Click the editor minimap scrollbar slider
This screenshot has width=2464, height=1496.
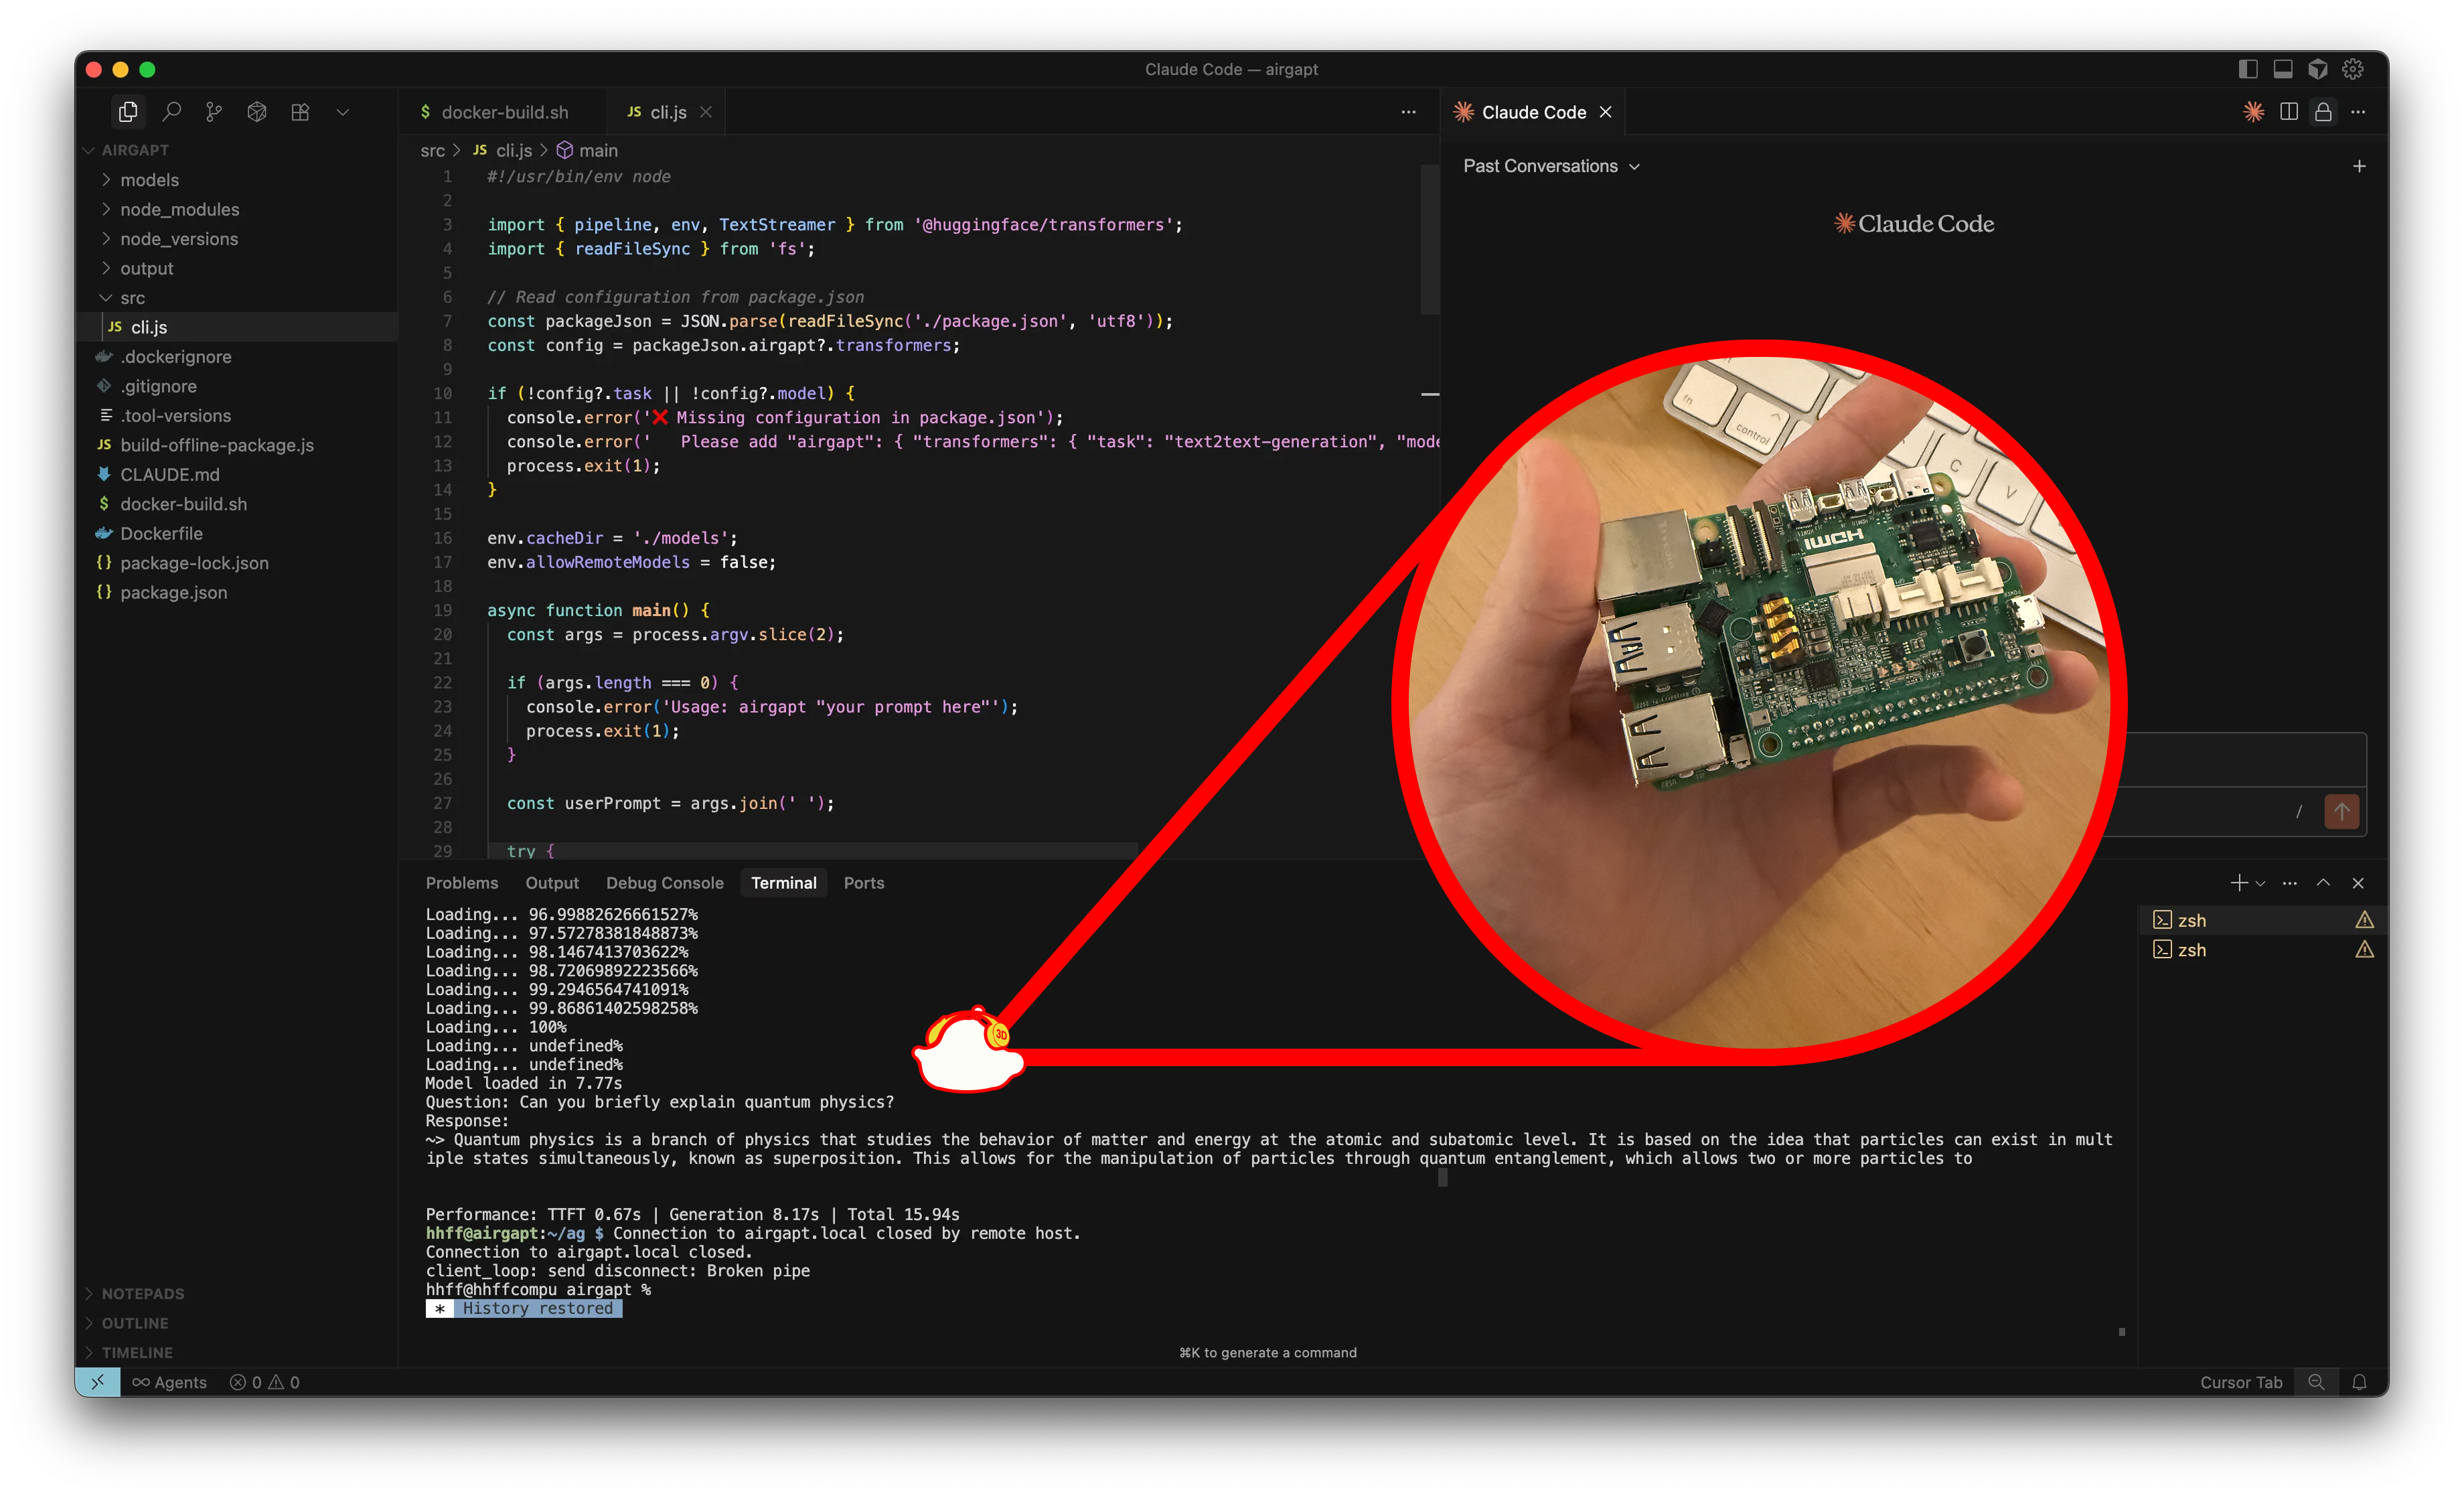[x=1429, y=240]
